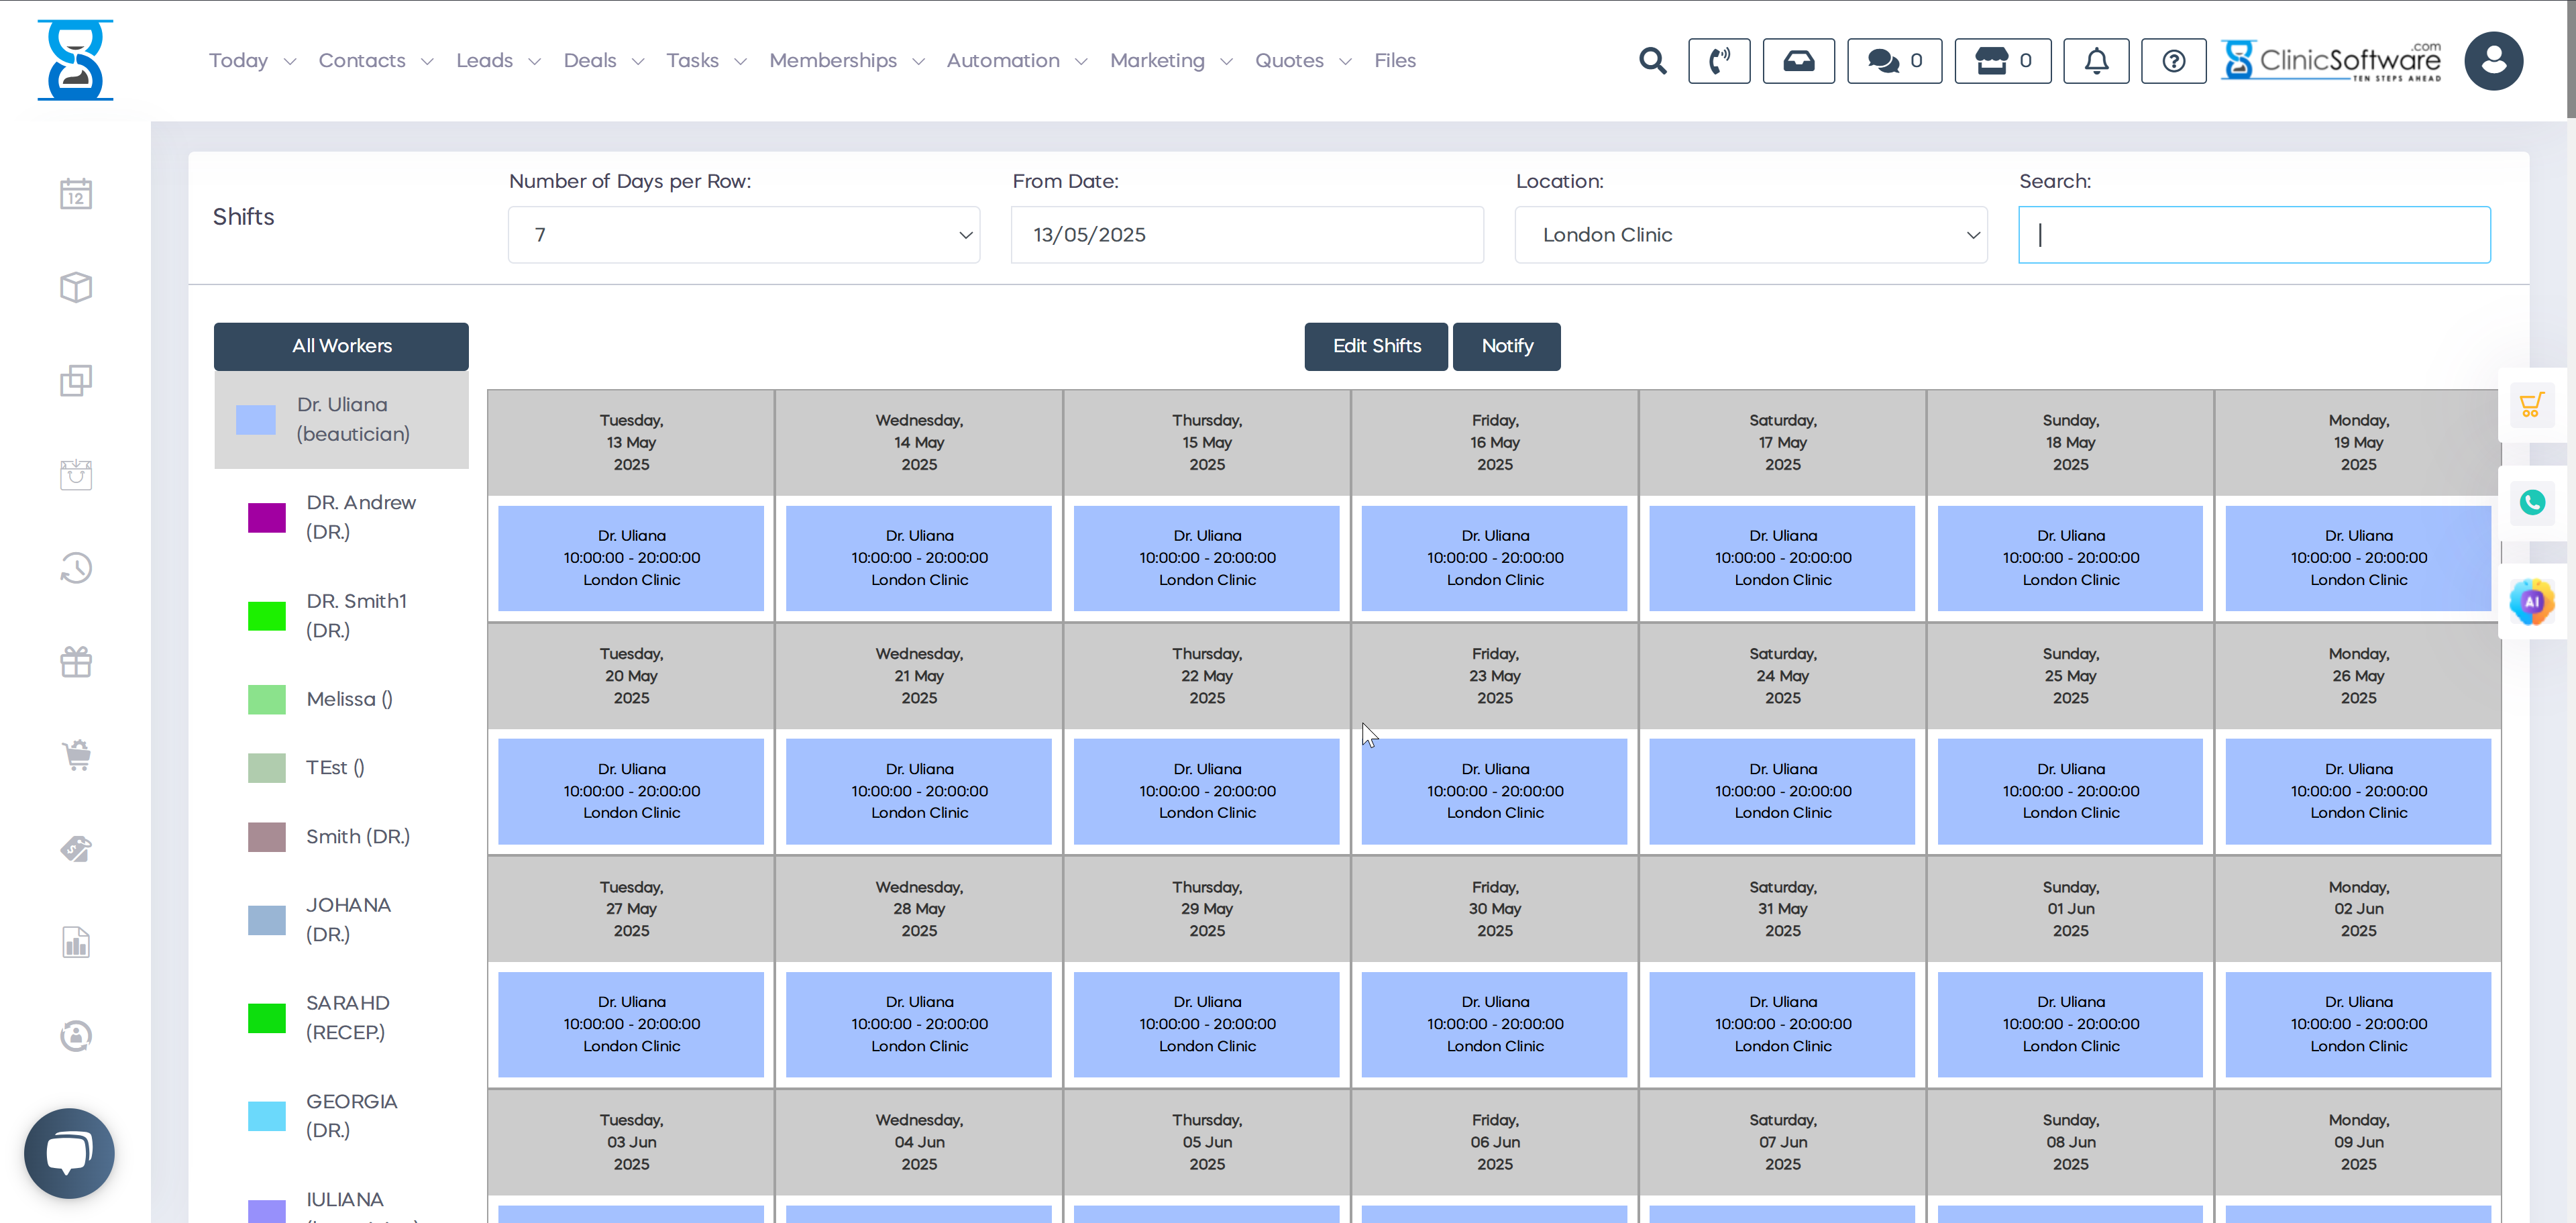Click the orange shopping cart side icon
Viewport: 2576px width, 1223px height.
pyautogui.click(x=2531, y=405)
